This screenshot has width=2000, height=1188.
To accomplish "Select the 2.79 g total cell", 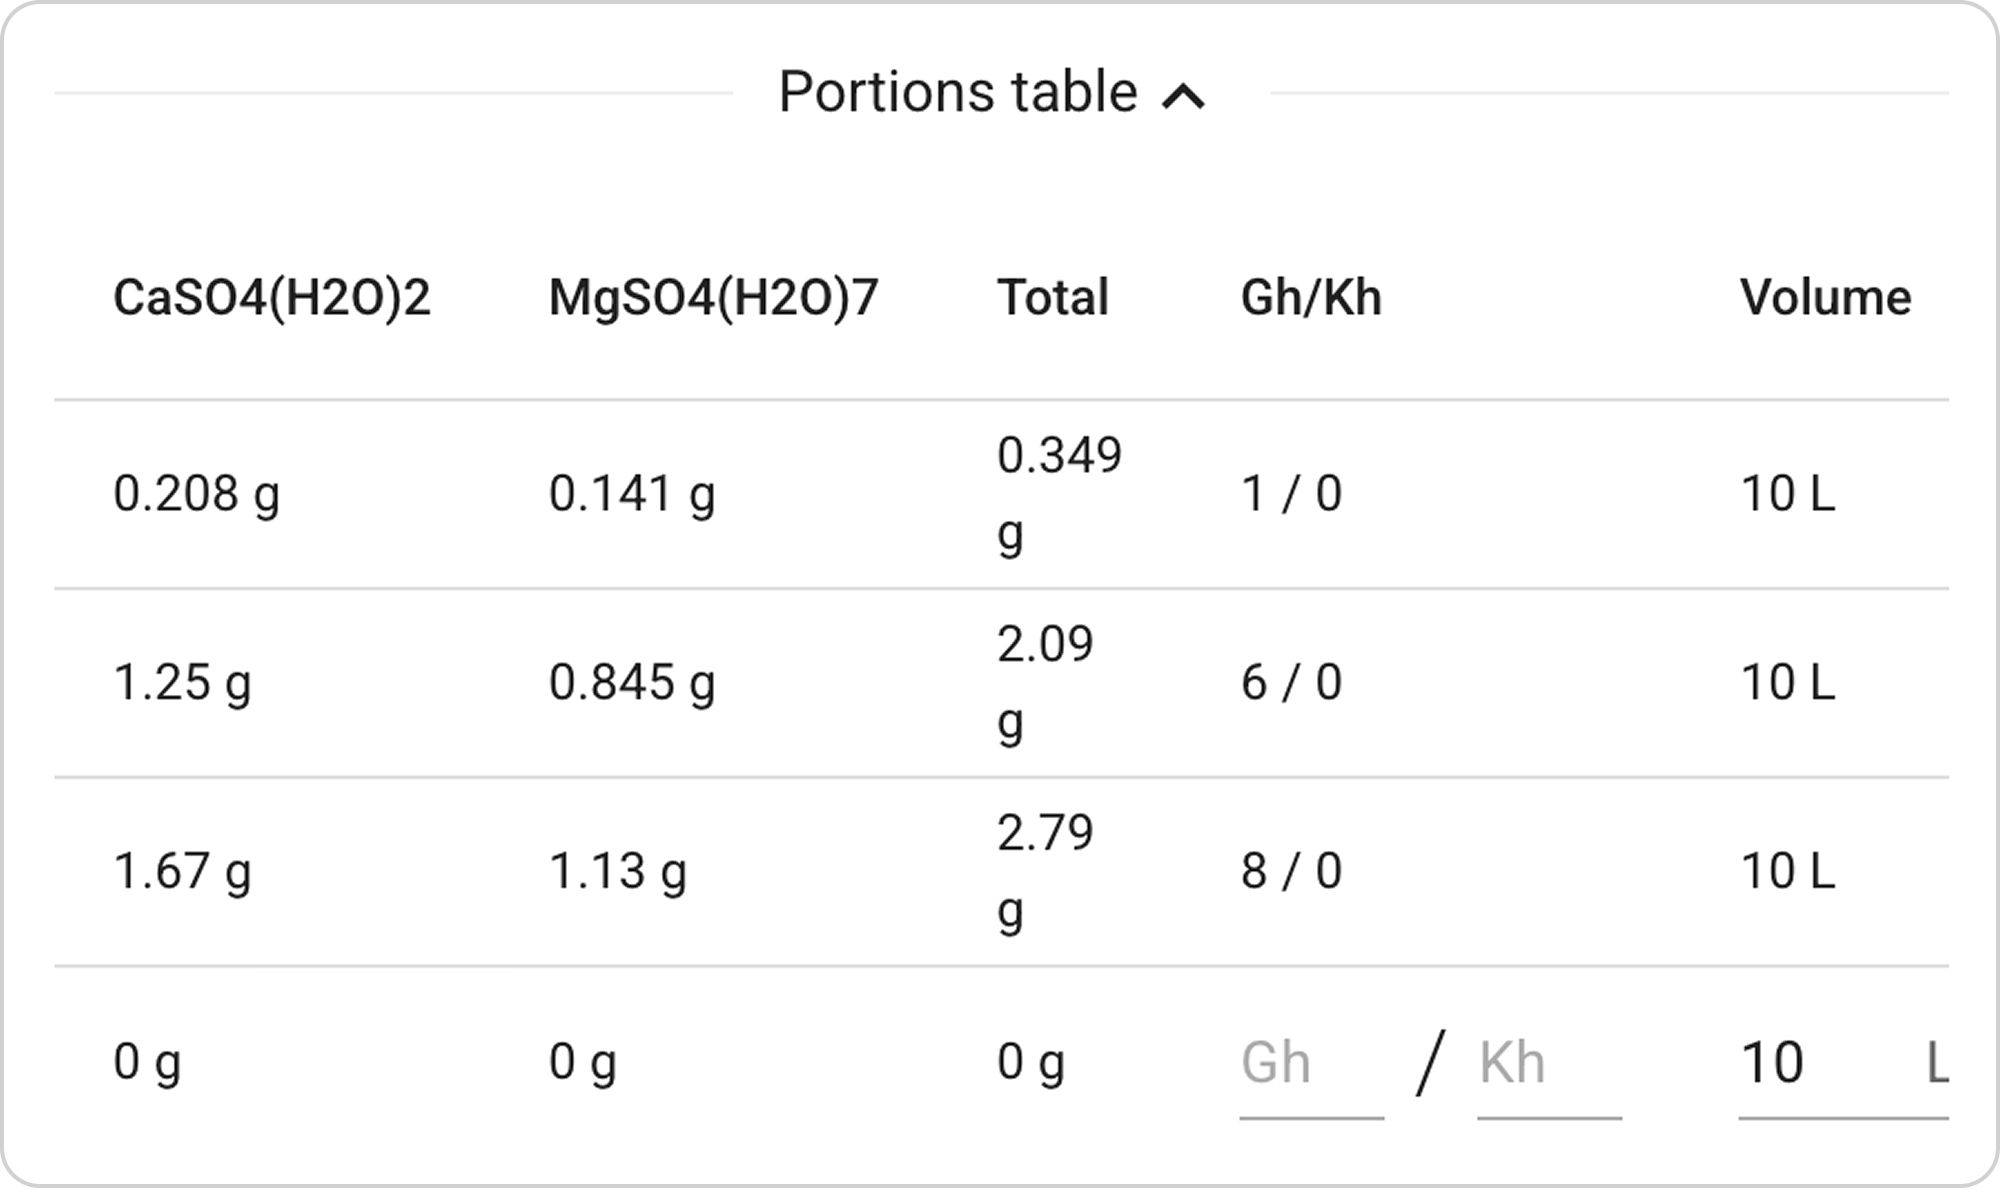I will (1045, 871).
